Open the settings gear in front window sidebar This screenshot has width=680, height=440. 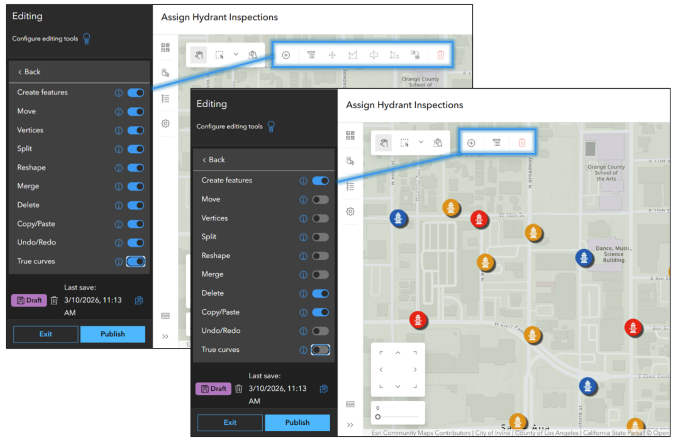(x=350, y=212)
